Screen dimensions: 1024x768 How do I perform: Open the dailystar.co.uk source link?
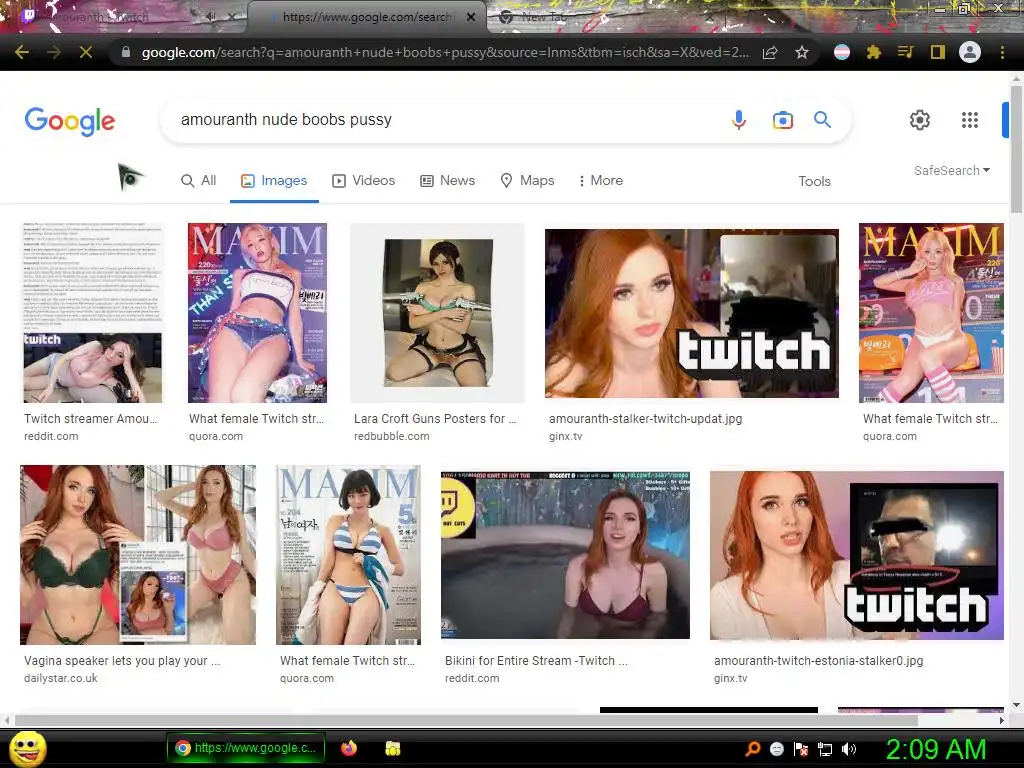[x=61, y=678]
